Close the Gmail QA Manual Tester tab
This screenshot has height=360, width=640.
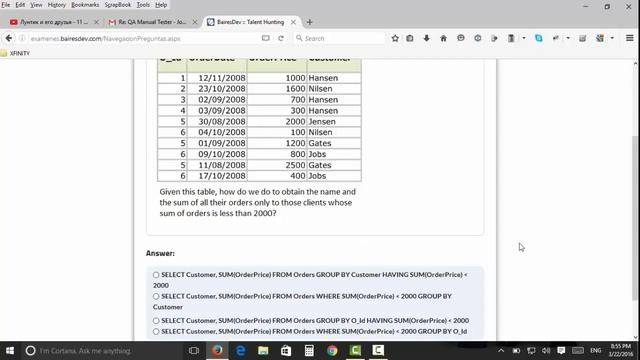[x=195, y=22]
